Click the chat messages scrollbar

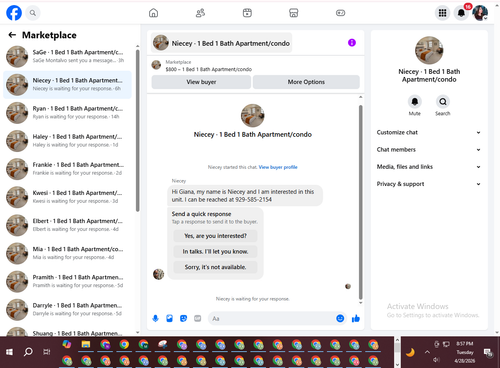click(360, 202)
